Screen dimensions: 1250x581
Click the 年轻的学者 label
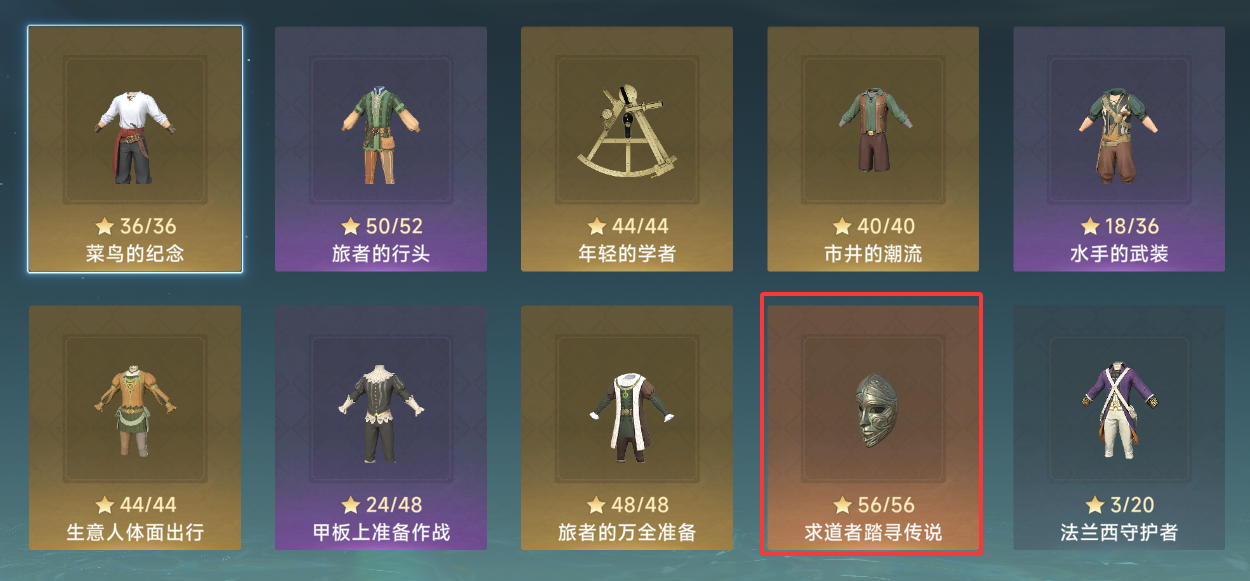(627, 253)
